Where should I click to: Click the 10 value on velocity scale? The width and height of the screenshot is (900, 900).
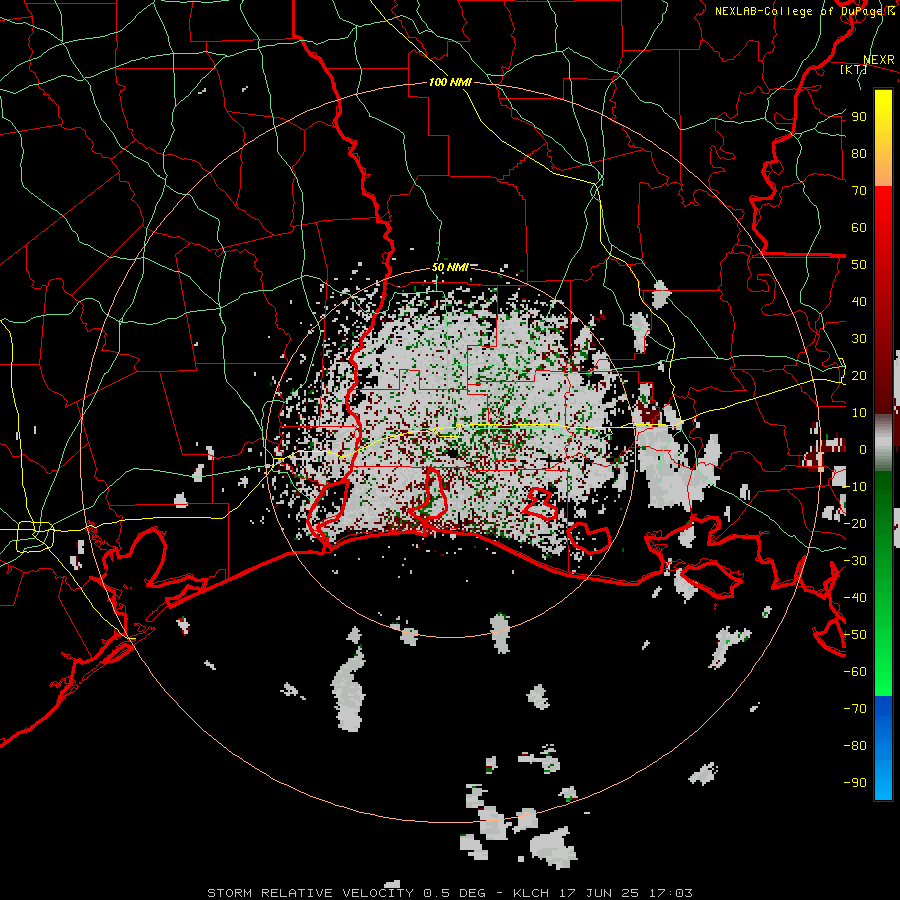[x=859, y=413]
